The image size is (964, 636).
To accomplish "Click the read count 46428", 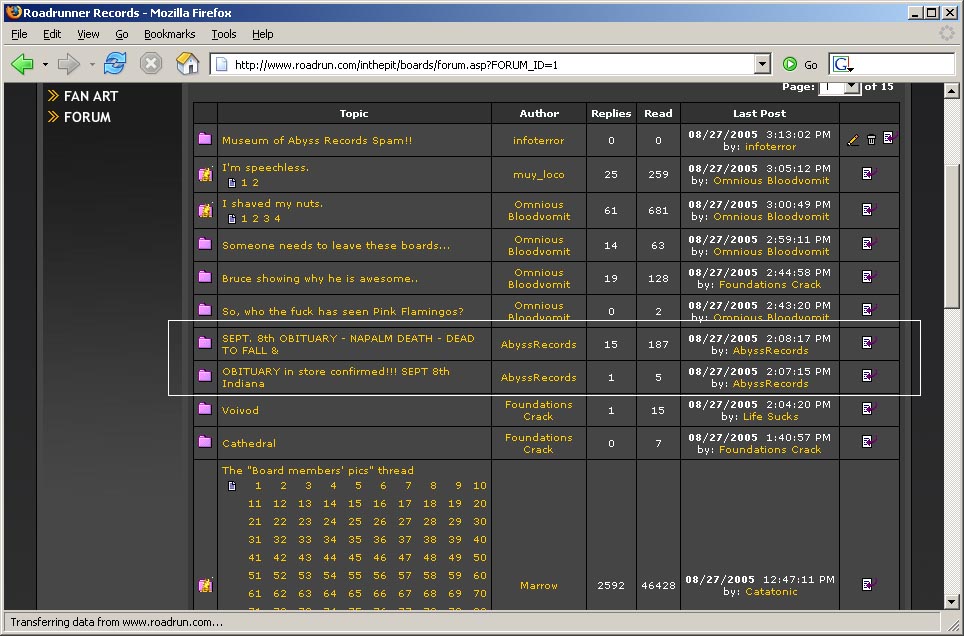I will tap(658, 586).
